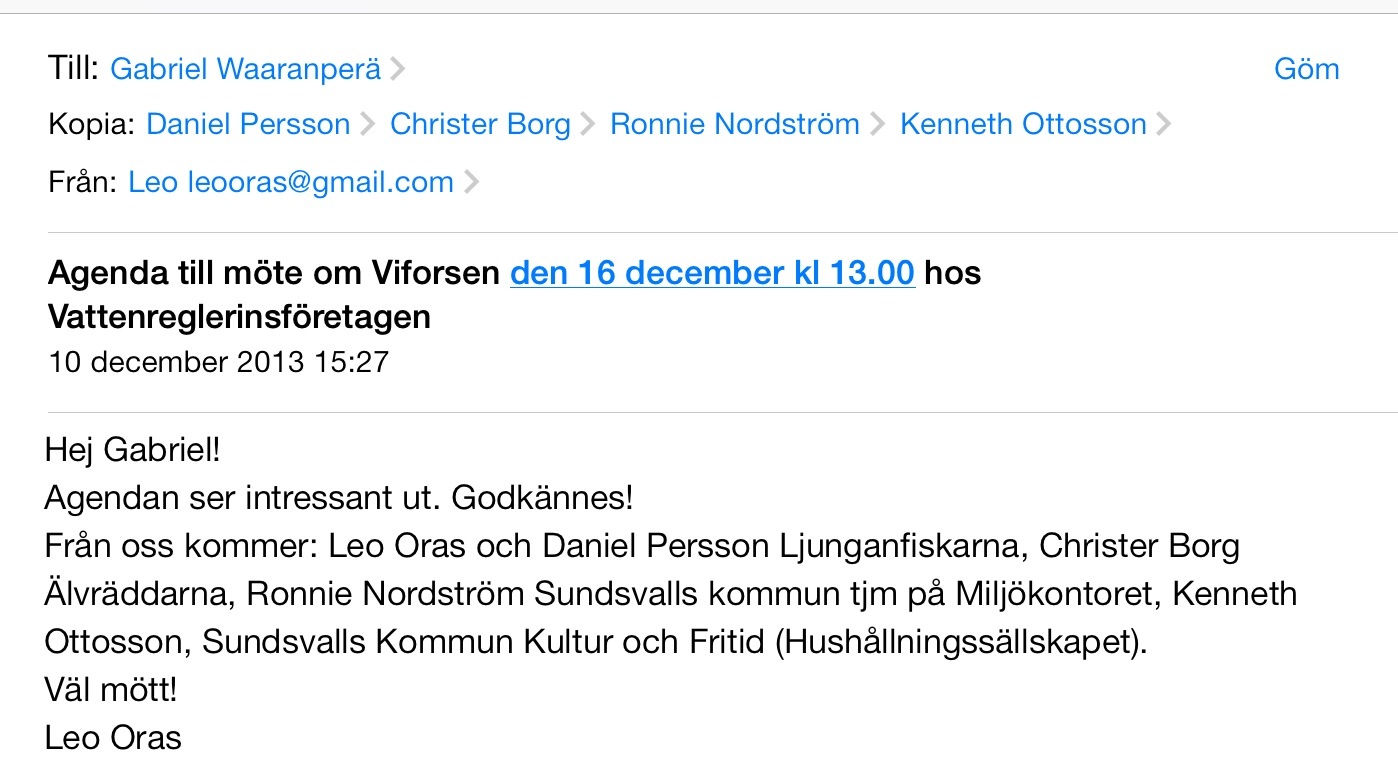Tap the timestamp '10 december 2013 15:27'
This screenshot has width=1398, height=767.
point(218,360)
